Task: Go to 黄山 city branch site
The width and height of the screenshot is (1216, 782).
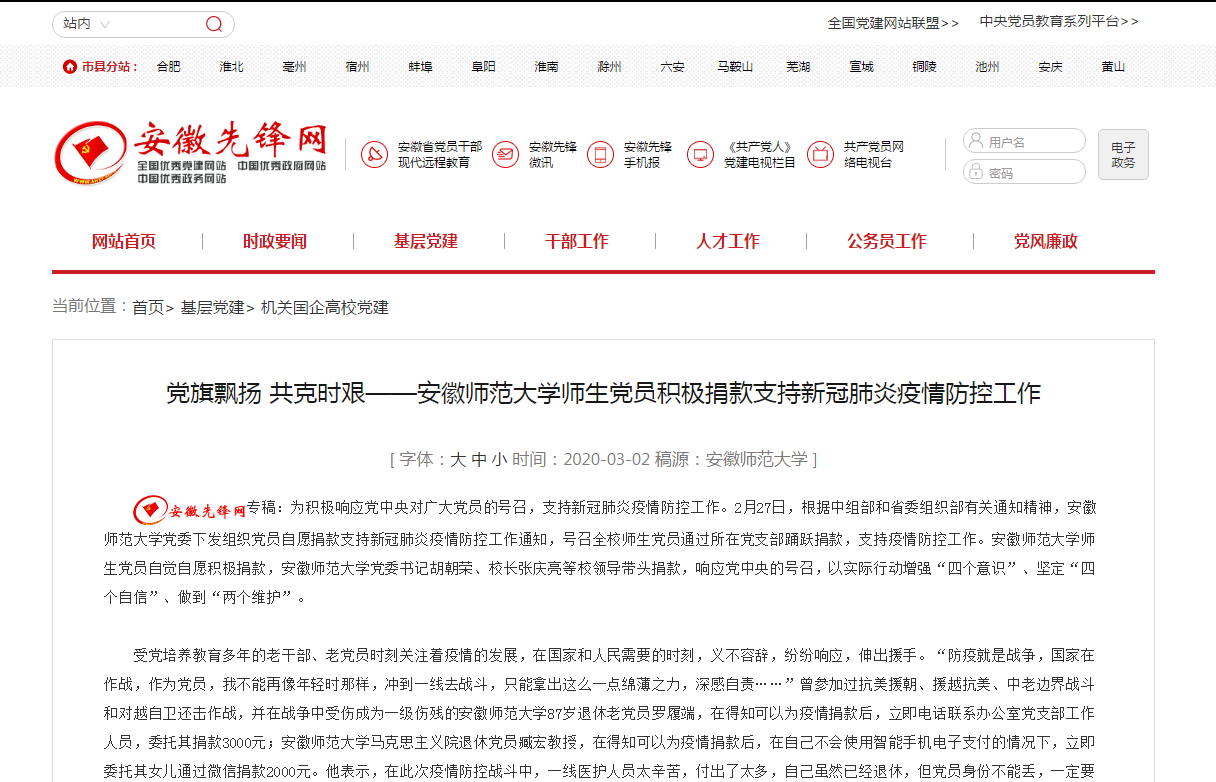Action: coord(1113,67)
